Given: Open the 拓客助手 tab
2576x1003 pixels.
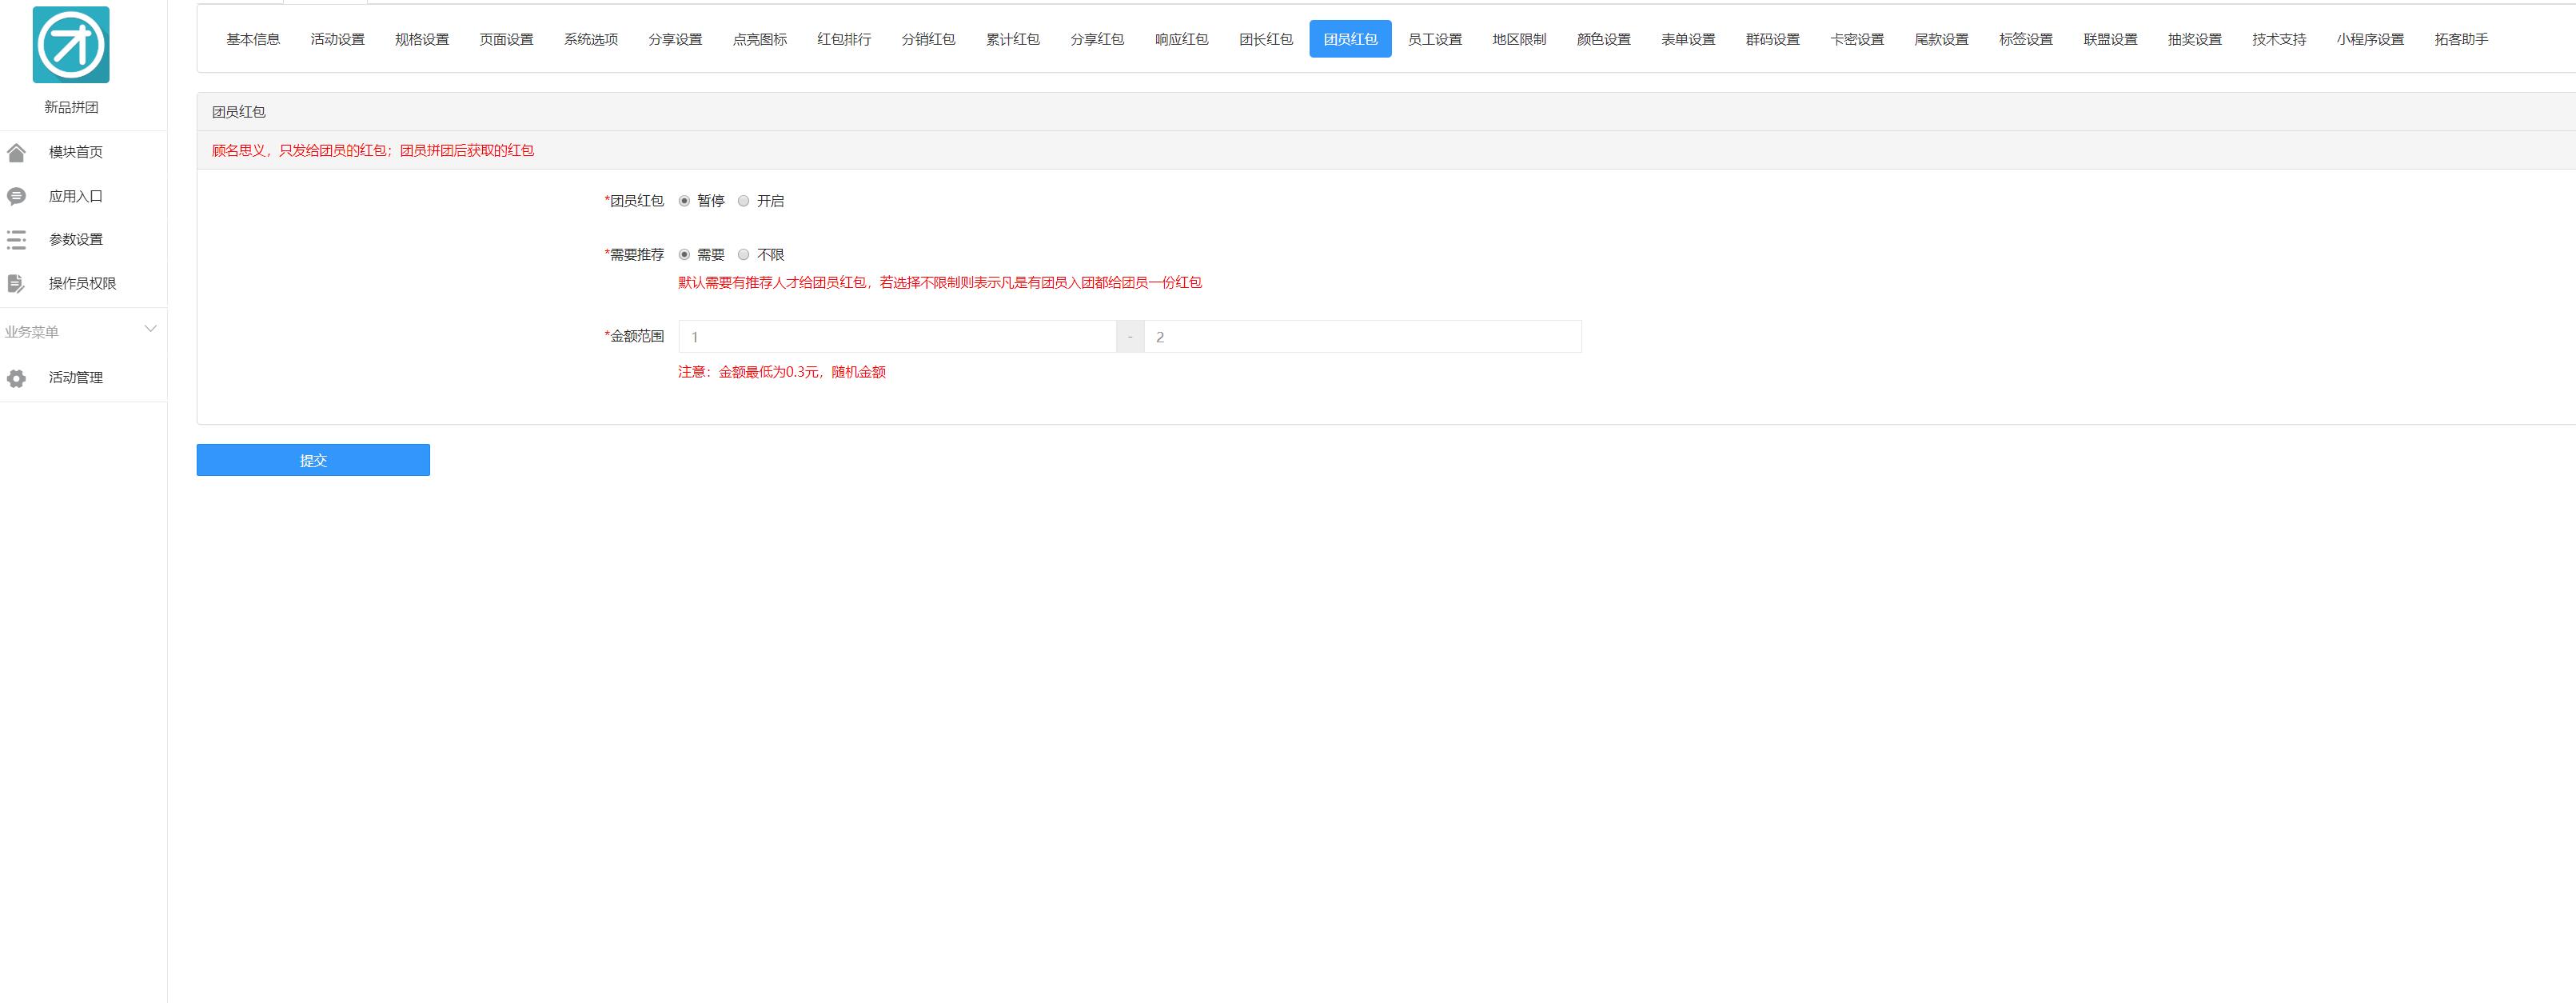Looking at the screenshot, I should pyautogui.click(x=2461, y=39).
